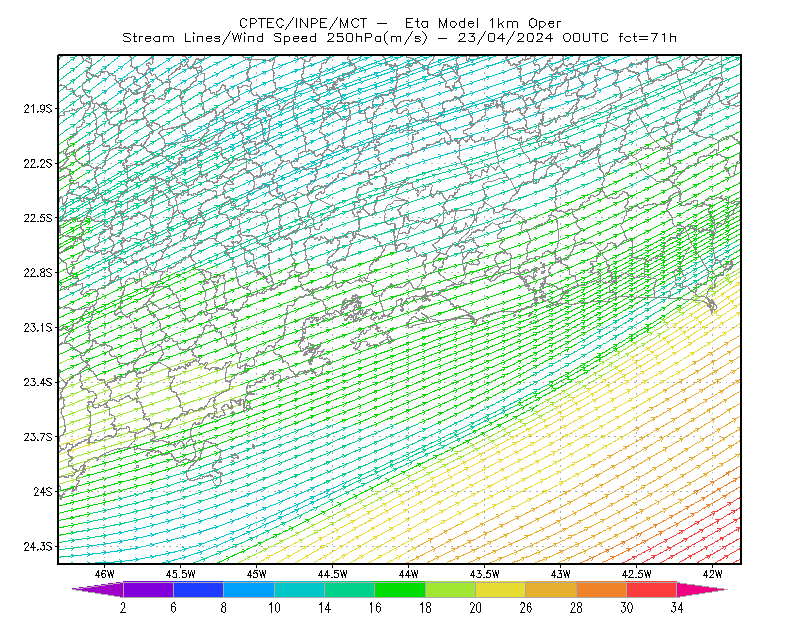Click the 21.9S latitude label
Viewport: 800px width, 618px height.
pyautogui.click(x=38, y=109)
